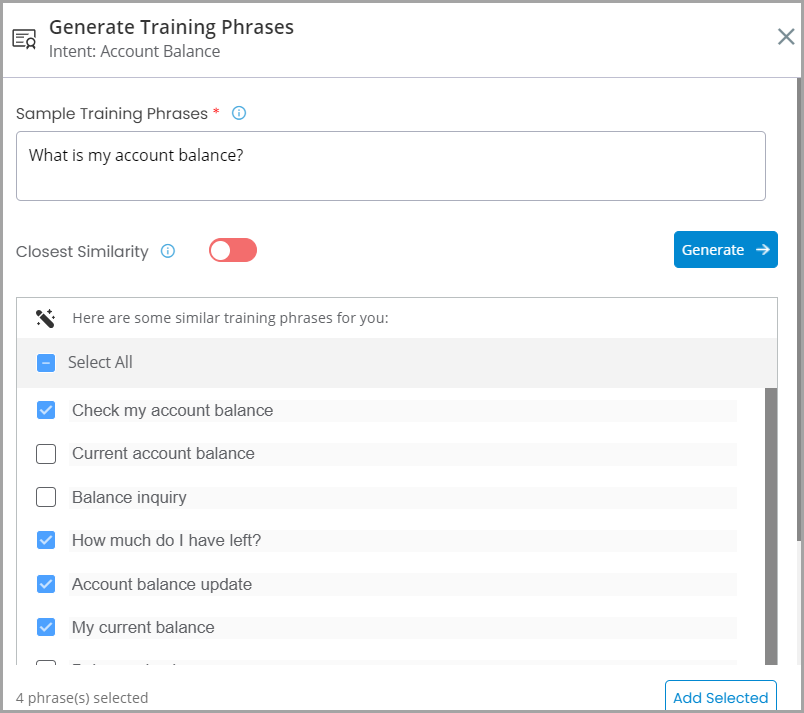The image size is (804, 713).
Task: Toggle the Select All checkbox
Action: pos(46,363)
